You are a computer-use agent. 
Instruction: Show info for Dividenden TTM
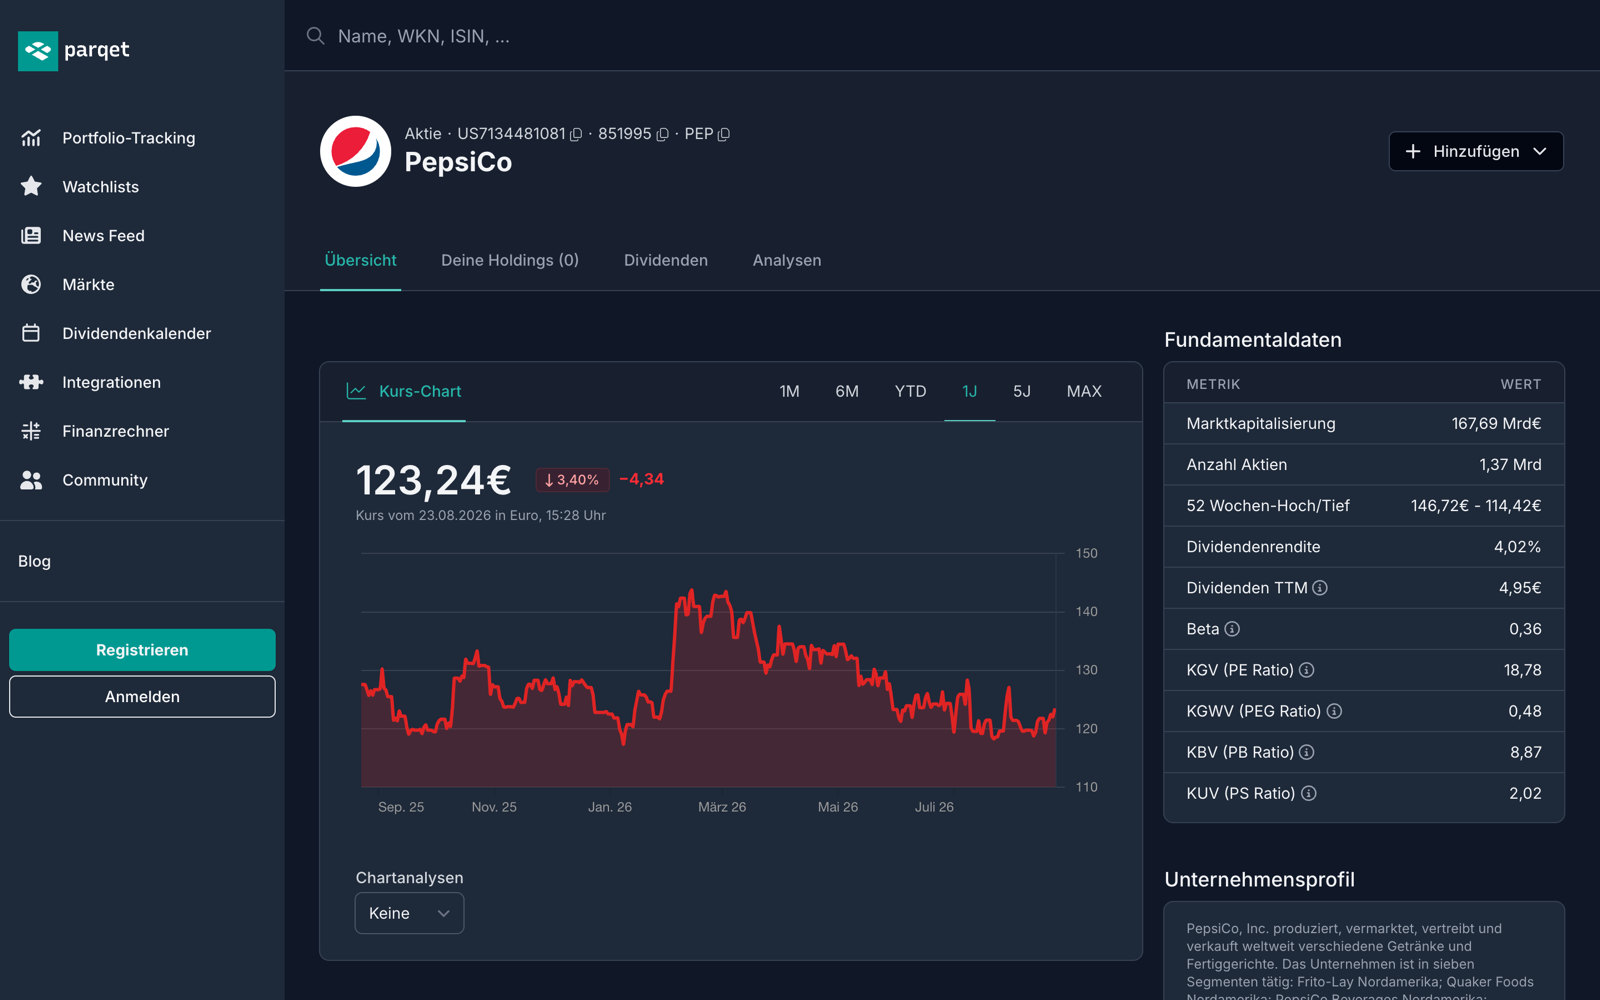click(x=1320, y=588)
